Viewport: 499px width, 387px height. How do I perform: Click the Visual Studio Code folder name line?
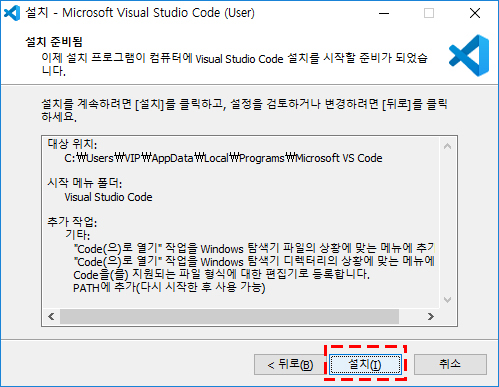tap(108, 197)
